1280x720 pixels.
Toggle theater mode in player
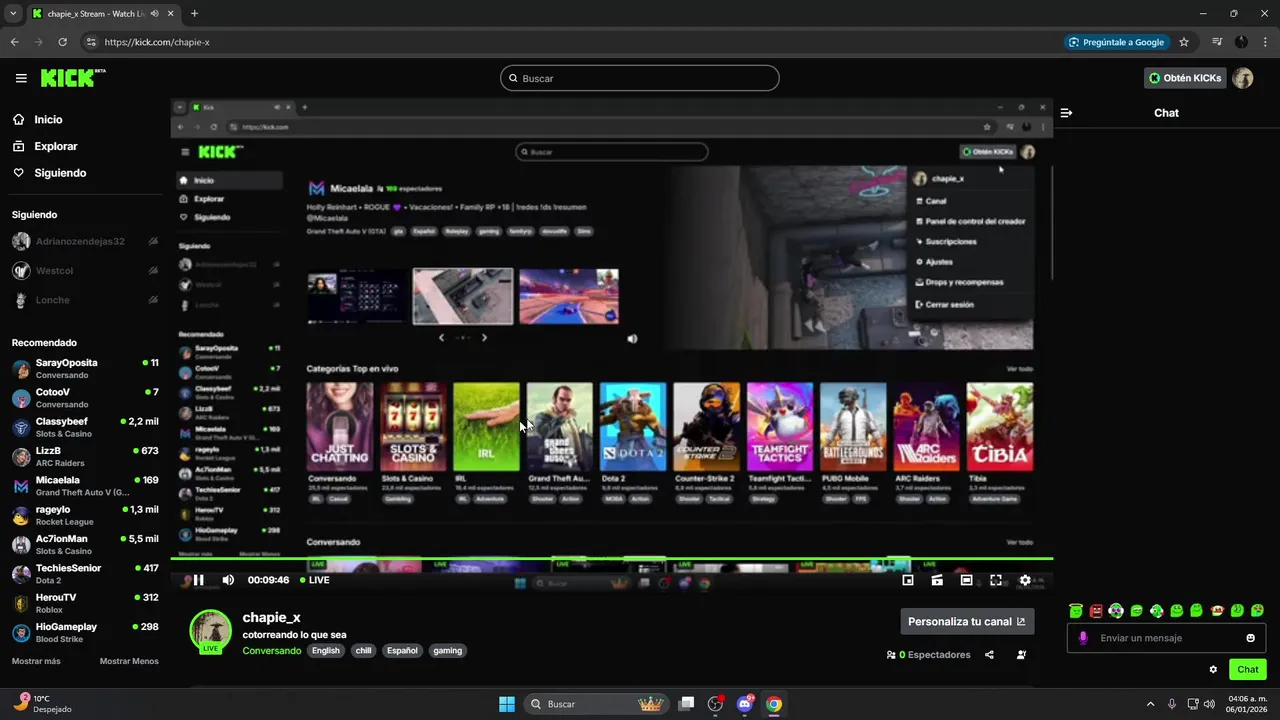pos(966,580)
